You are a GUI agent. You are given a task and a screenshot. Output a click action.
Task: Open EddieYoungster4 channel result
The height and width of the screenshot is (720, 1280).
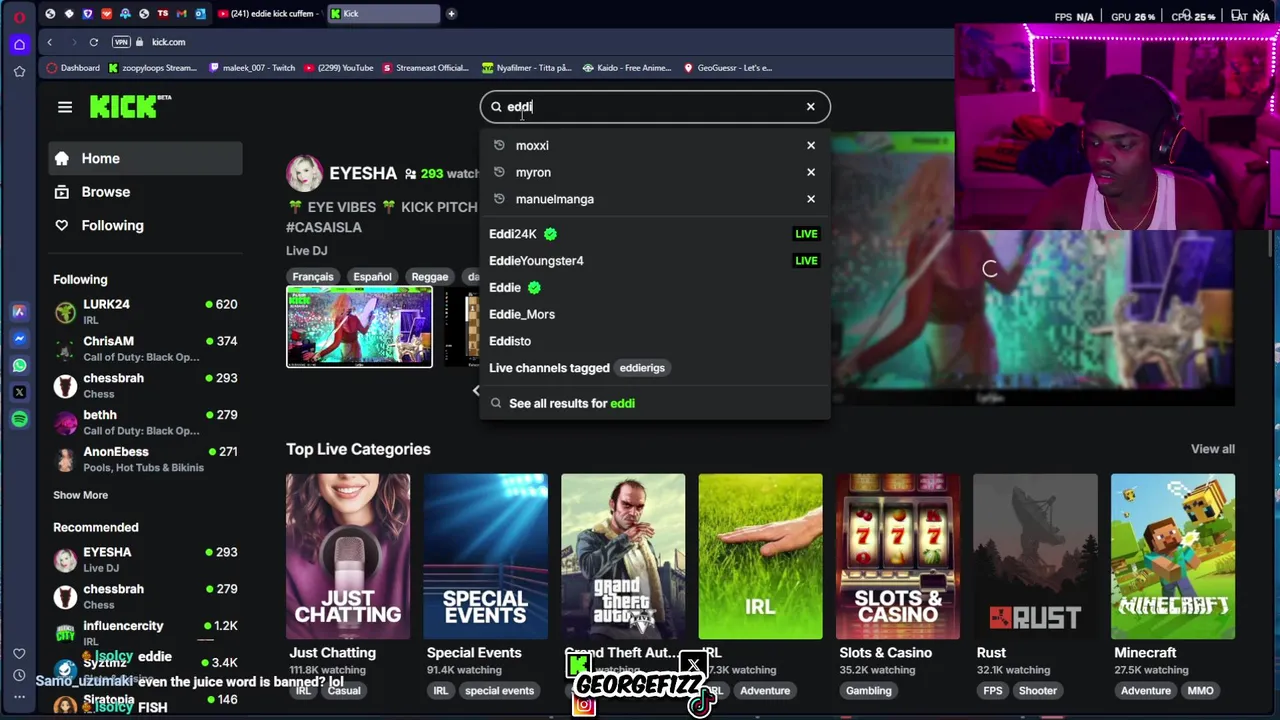coord(654,261)
